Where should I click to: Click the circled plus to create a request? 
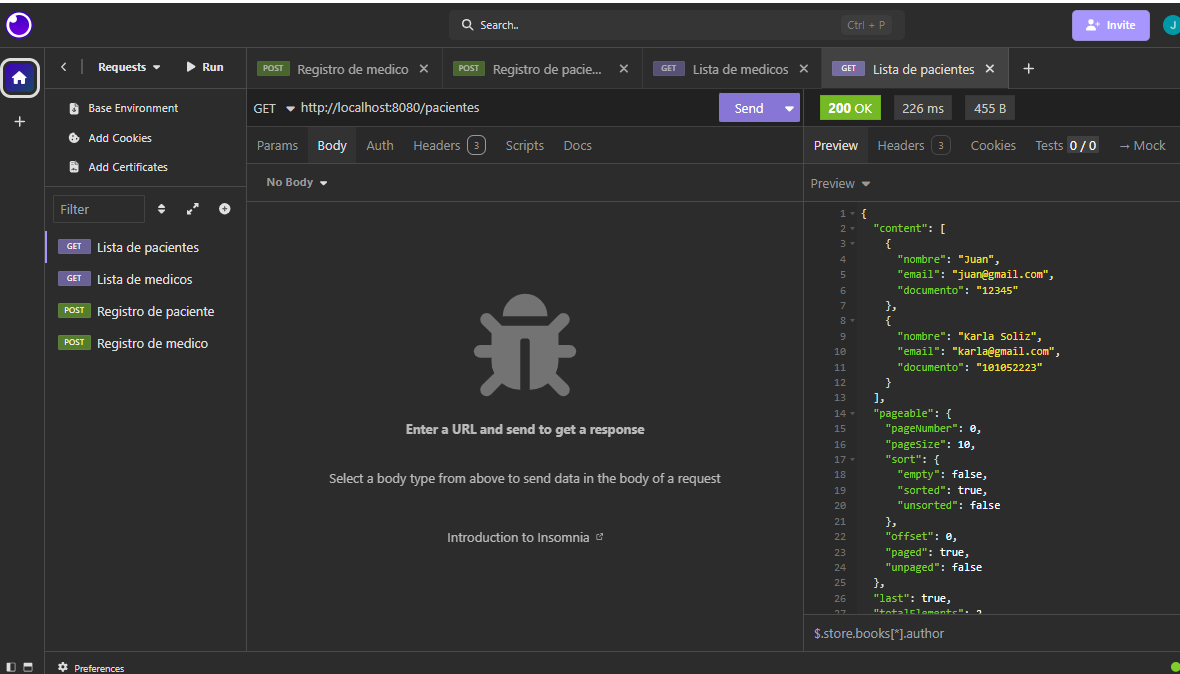coord(224,209)
